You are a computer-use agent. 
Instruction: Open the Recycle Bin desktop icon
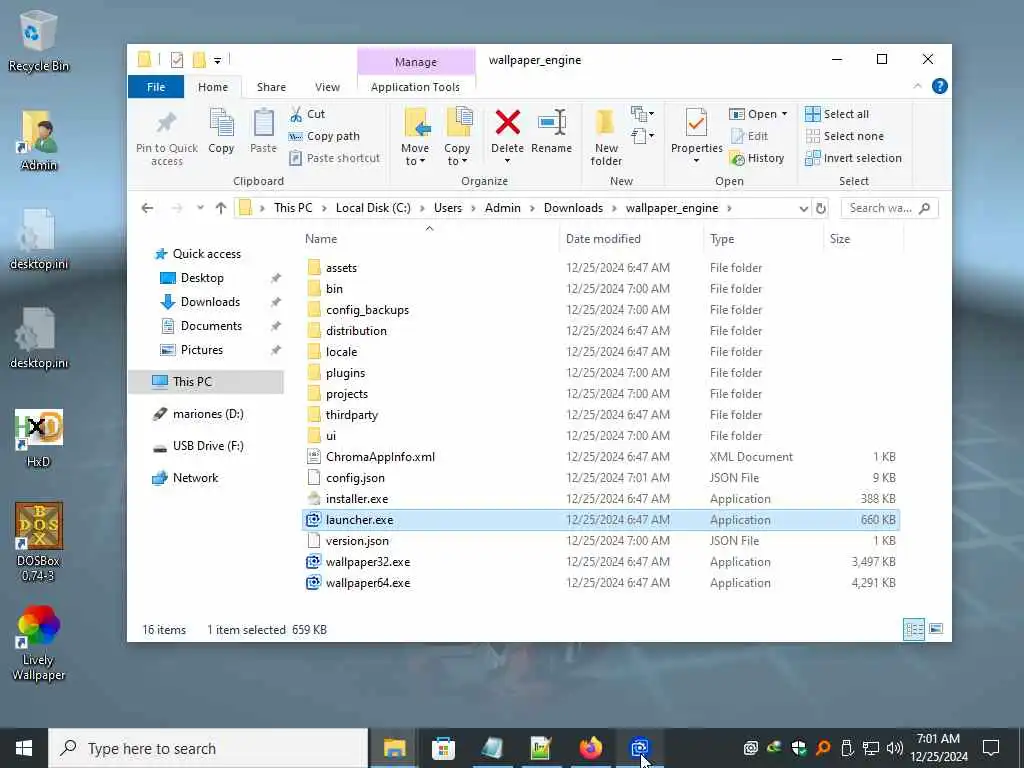[x=39, y=42]
